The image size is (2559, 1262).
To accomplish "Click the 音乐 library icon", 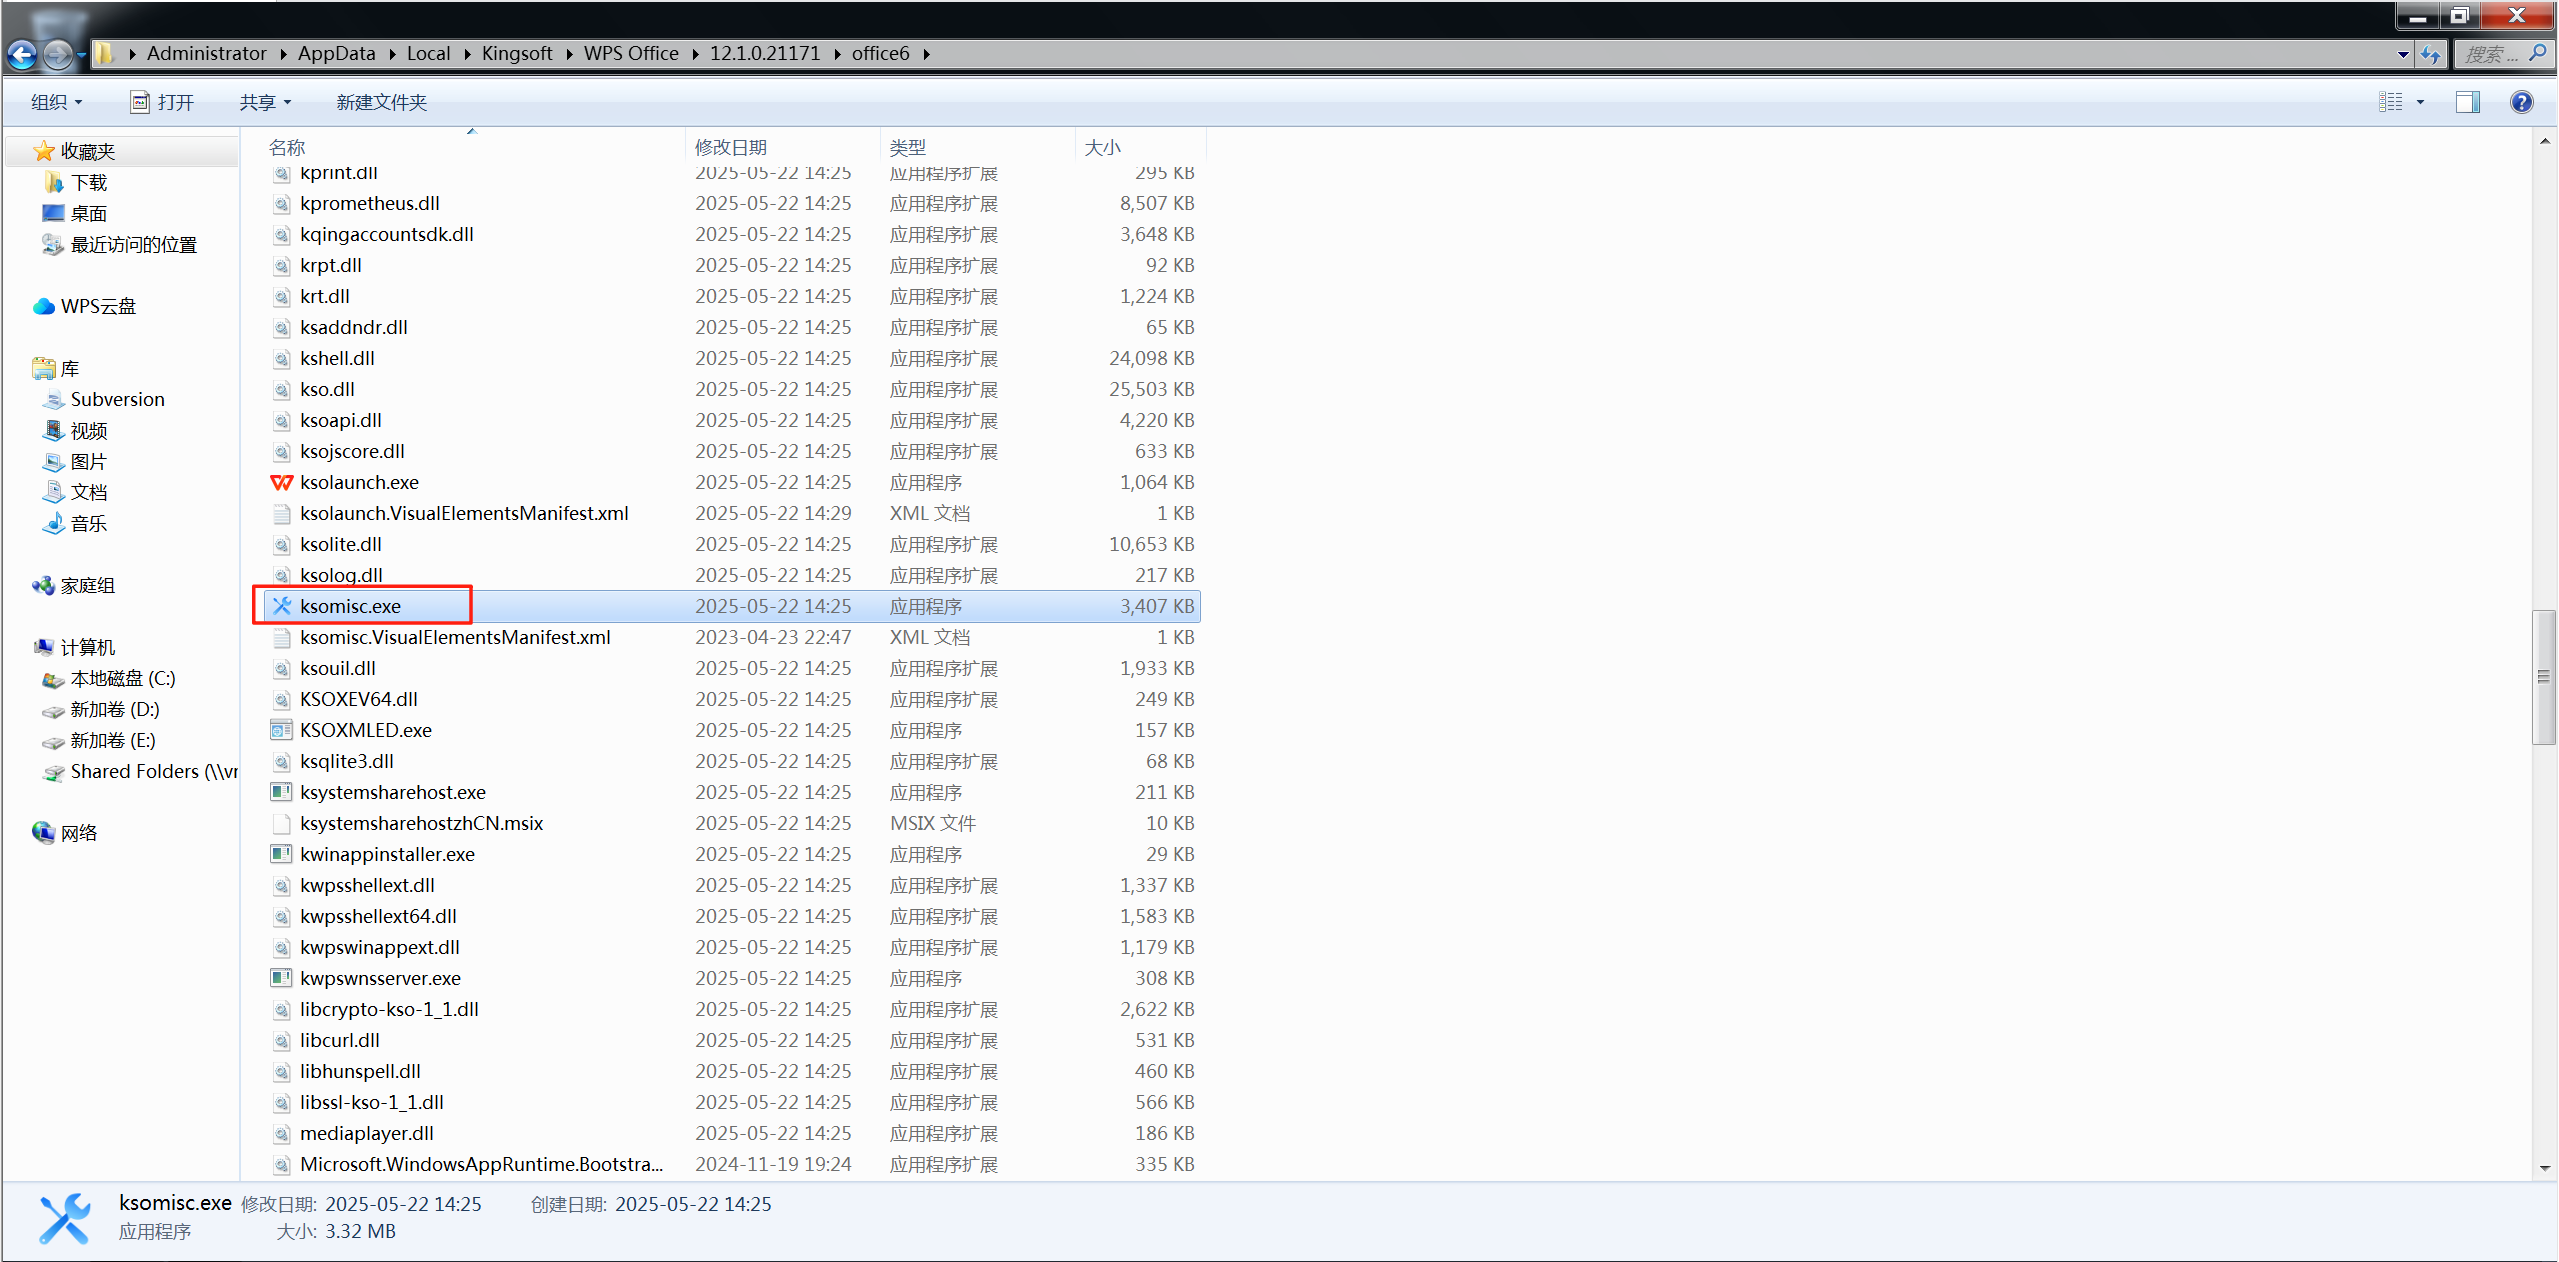I will 53,523.
